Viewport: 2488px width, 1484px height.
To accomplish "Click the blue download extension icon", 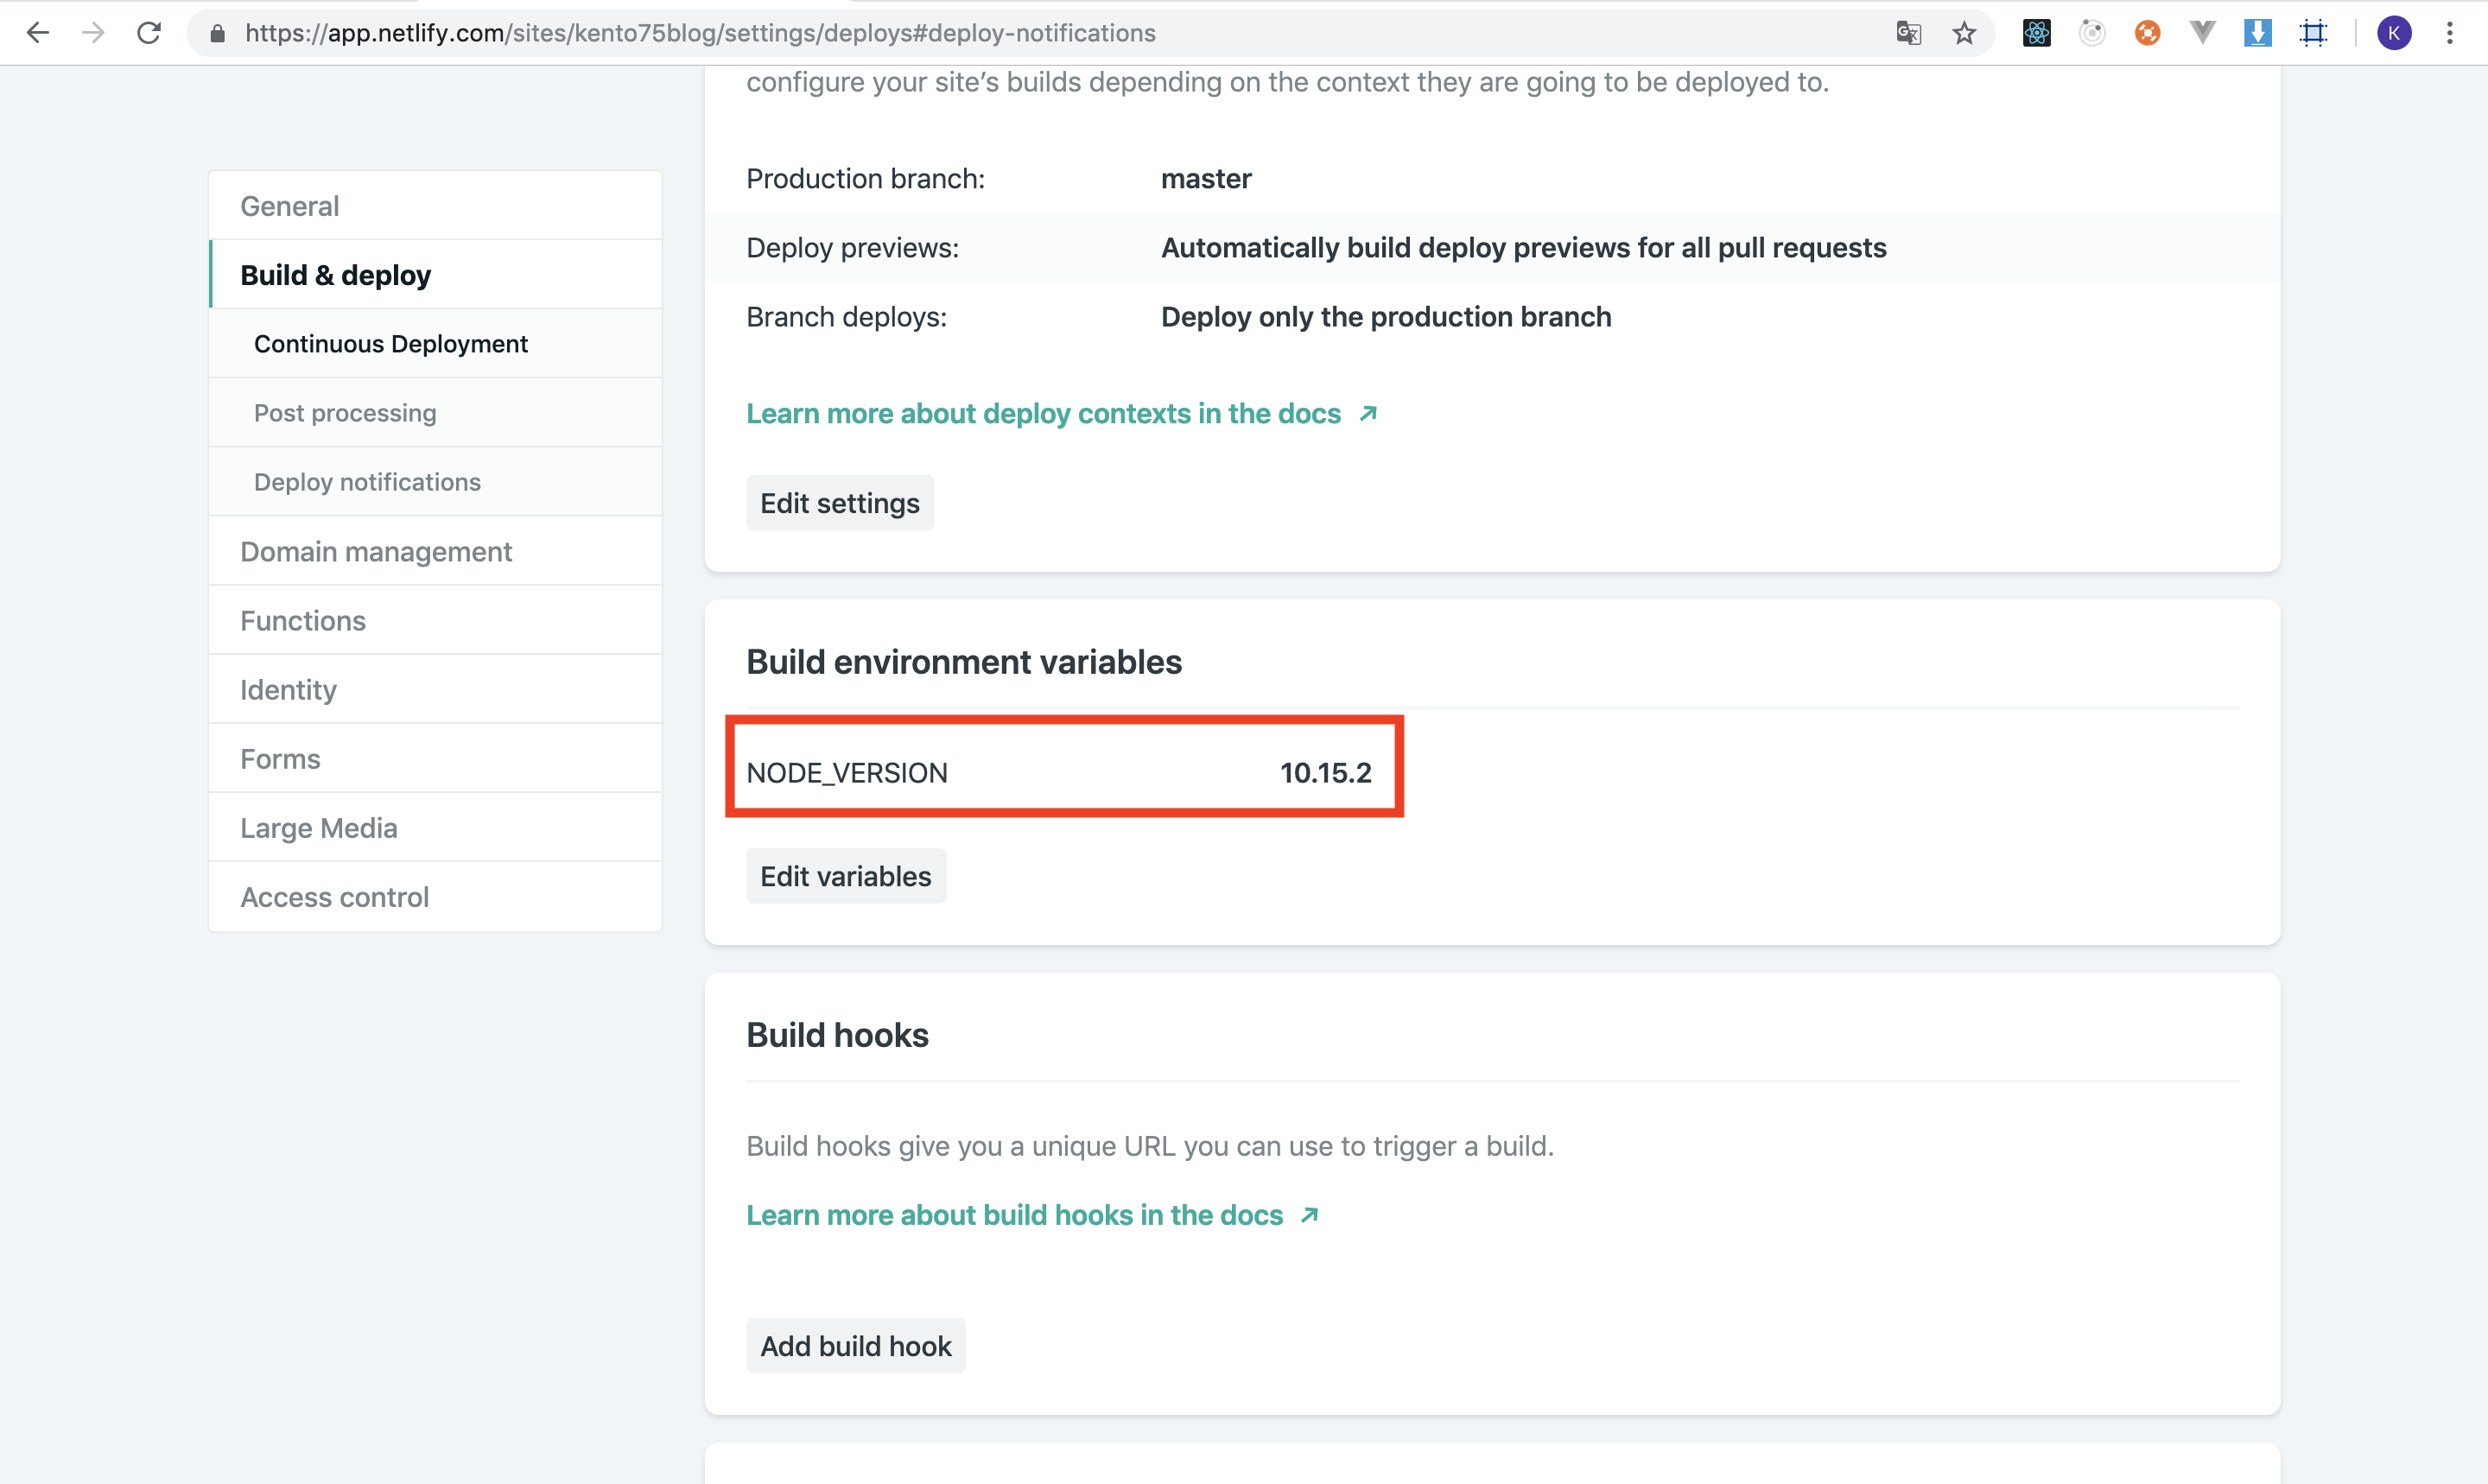I will point(2257,33).
